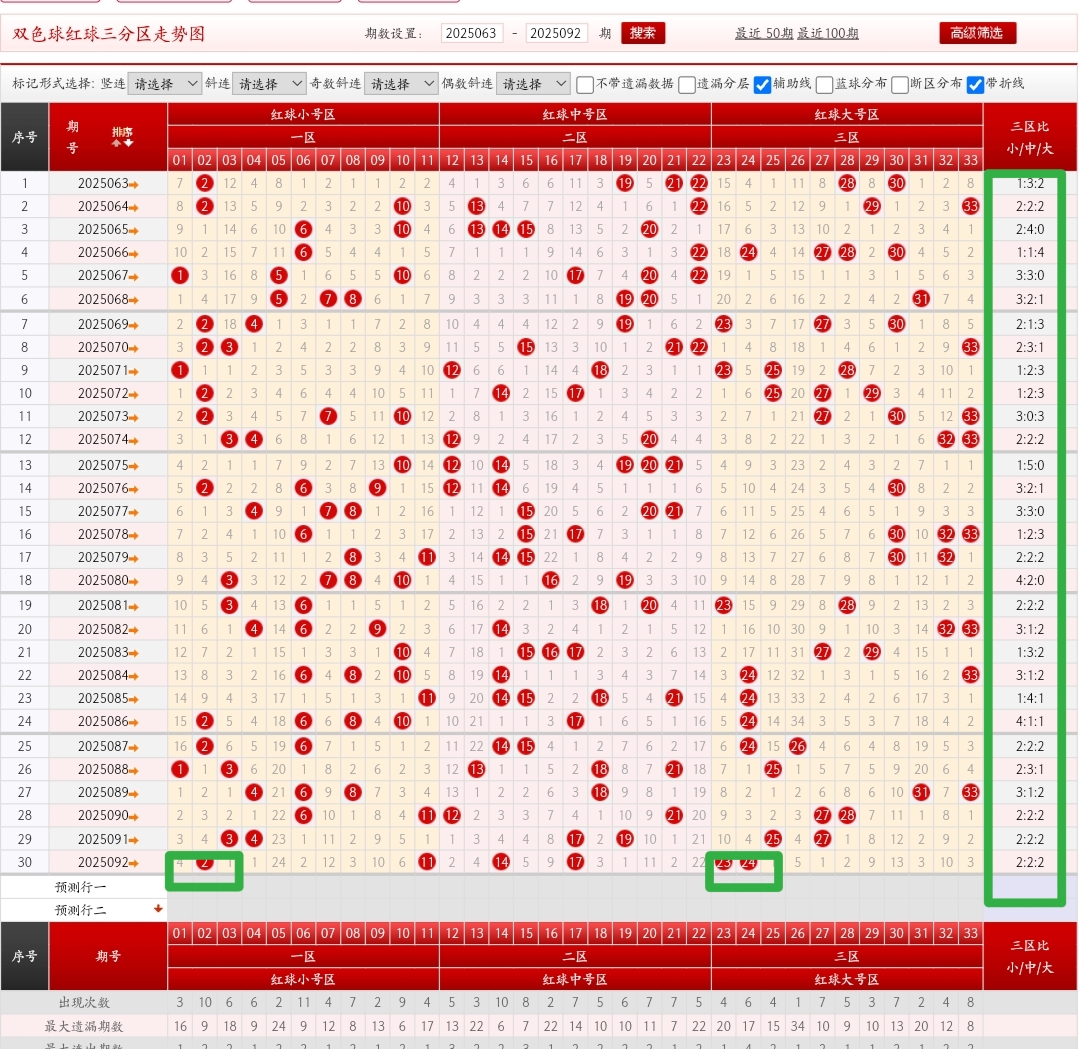Open the 偶数斜连 select box
This screenshot has height=1049, width=1080.
point(533,84)
